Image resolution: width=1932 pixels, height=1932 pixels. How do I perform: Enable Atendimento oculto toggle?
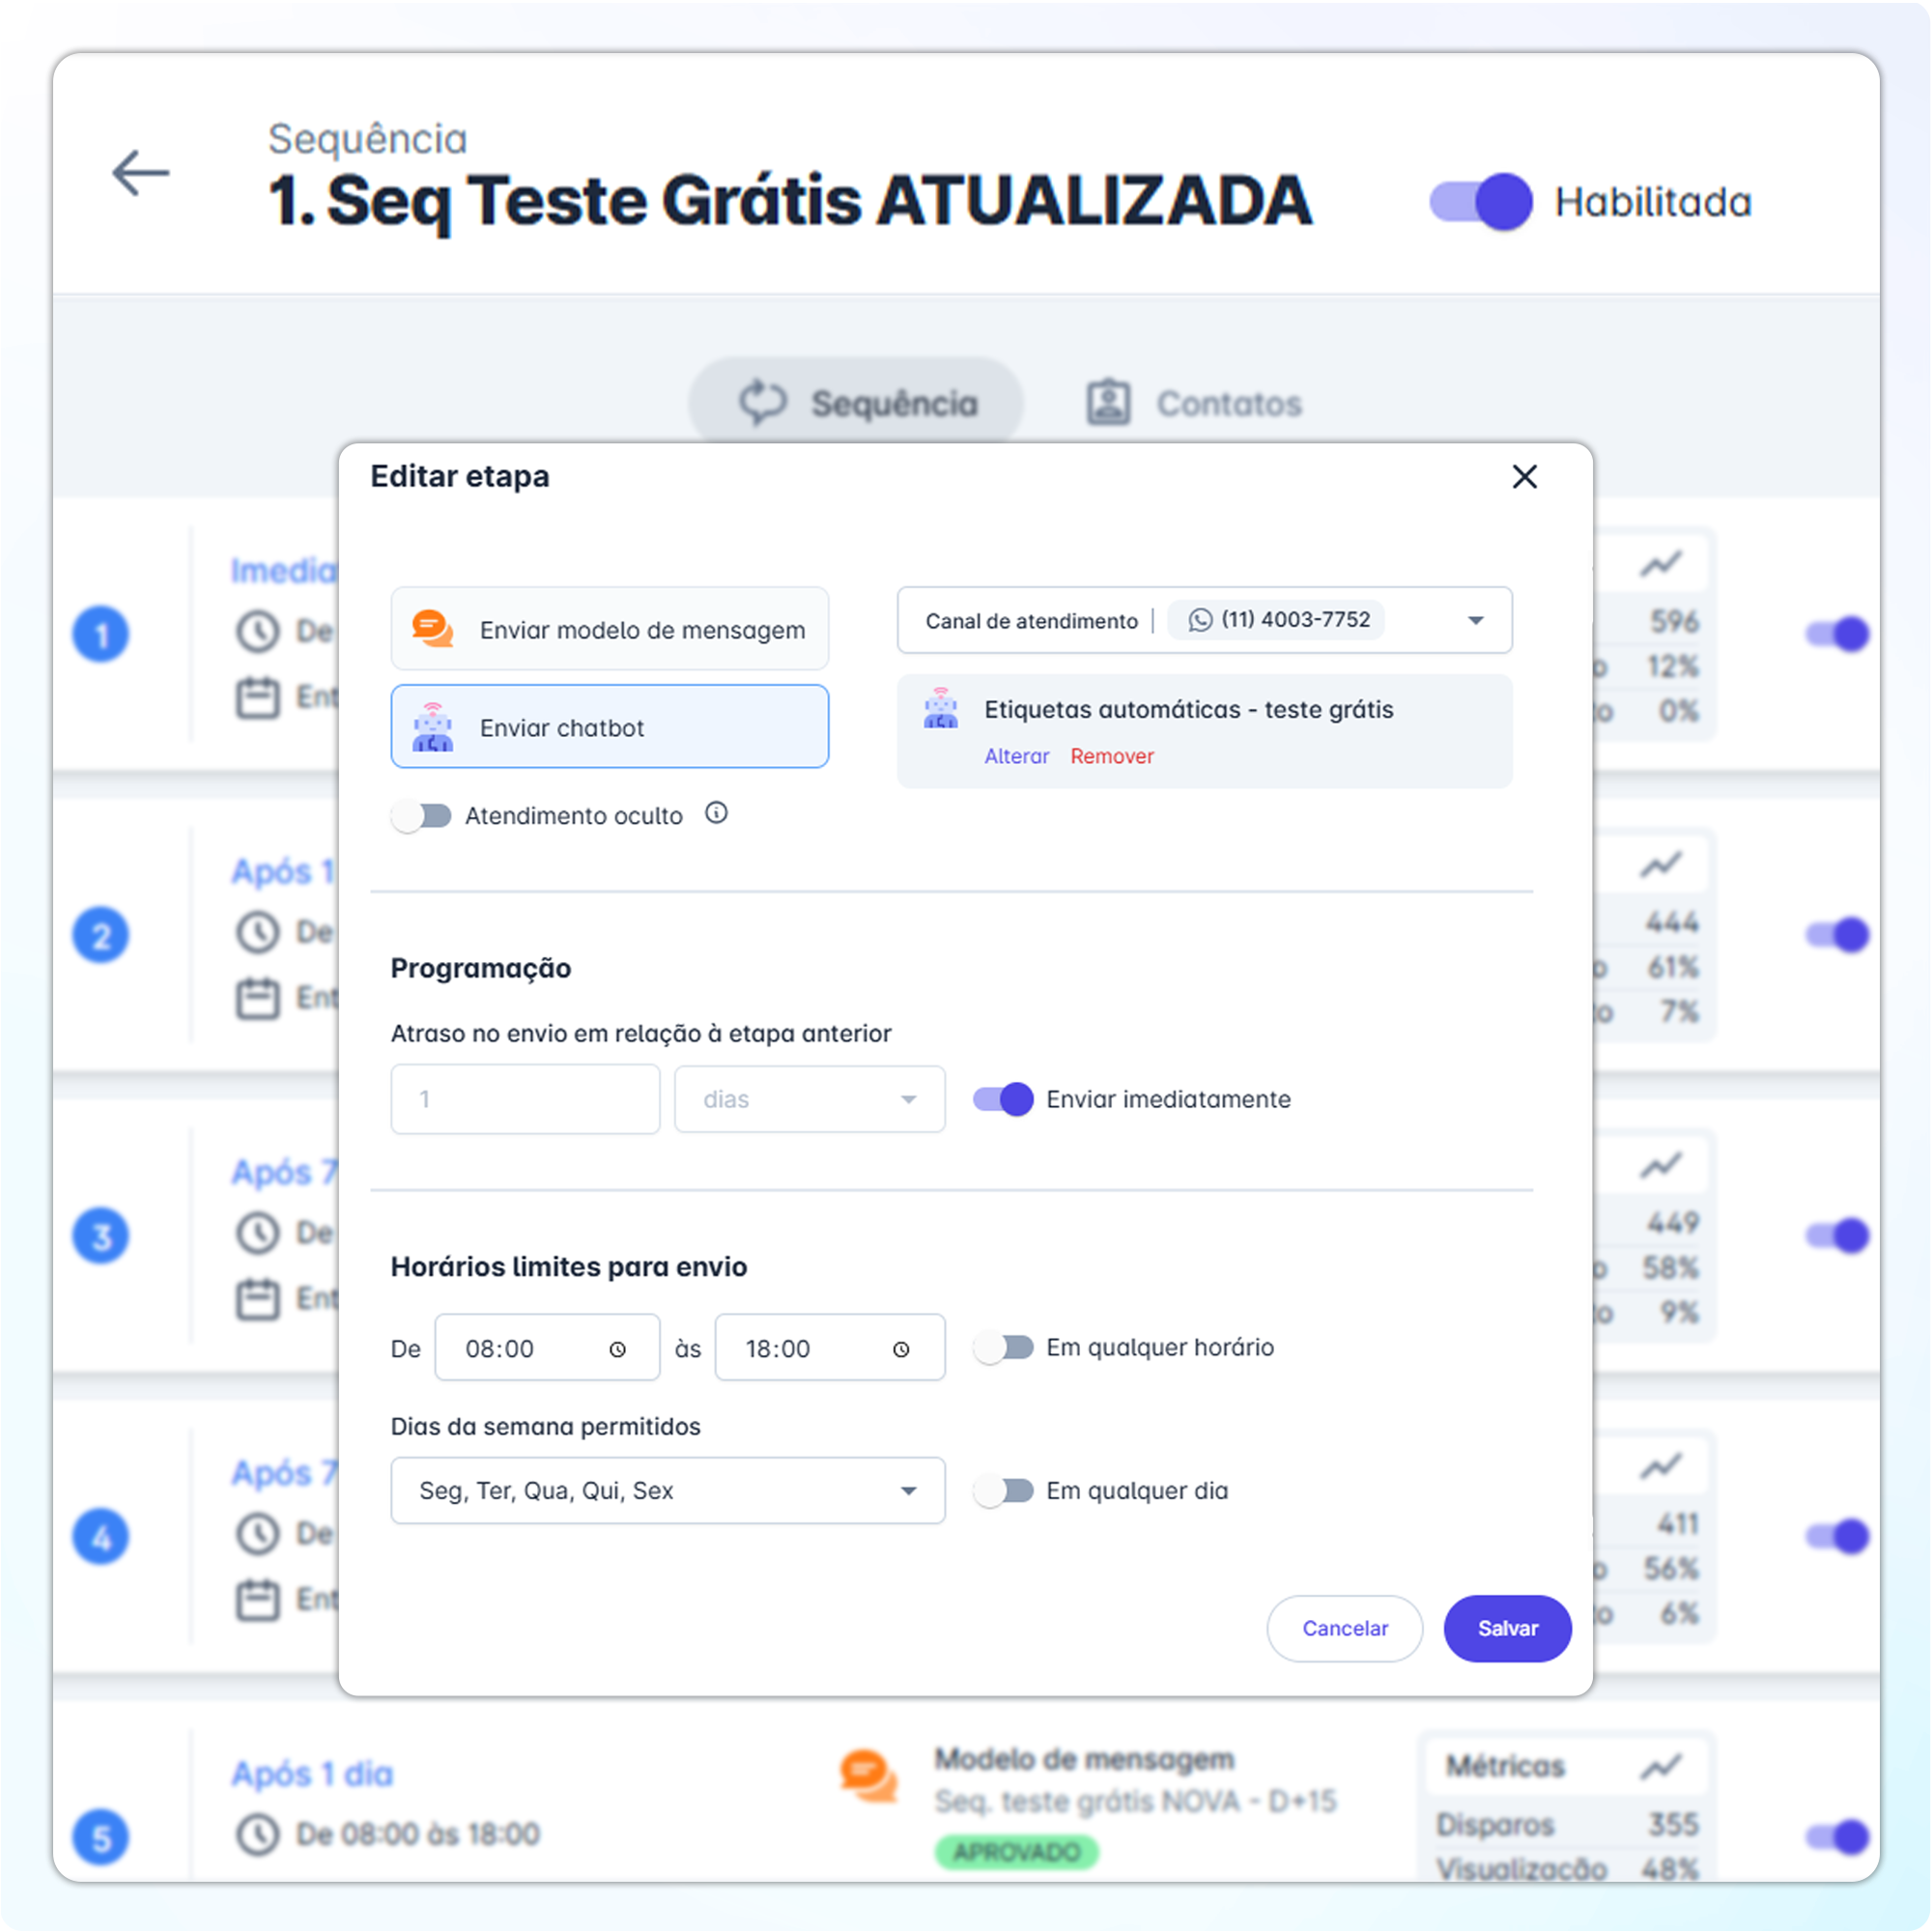[x=421, y=816]
